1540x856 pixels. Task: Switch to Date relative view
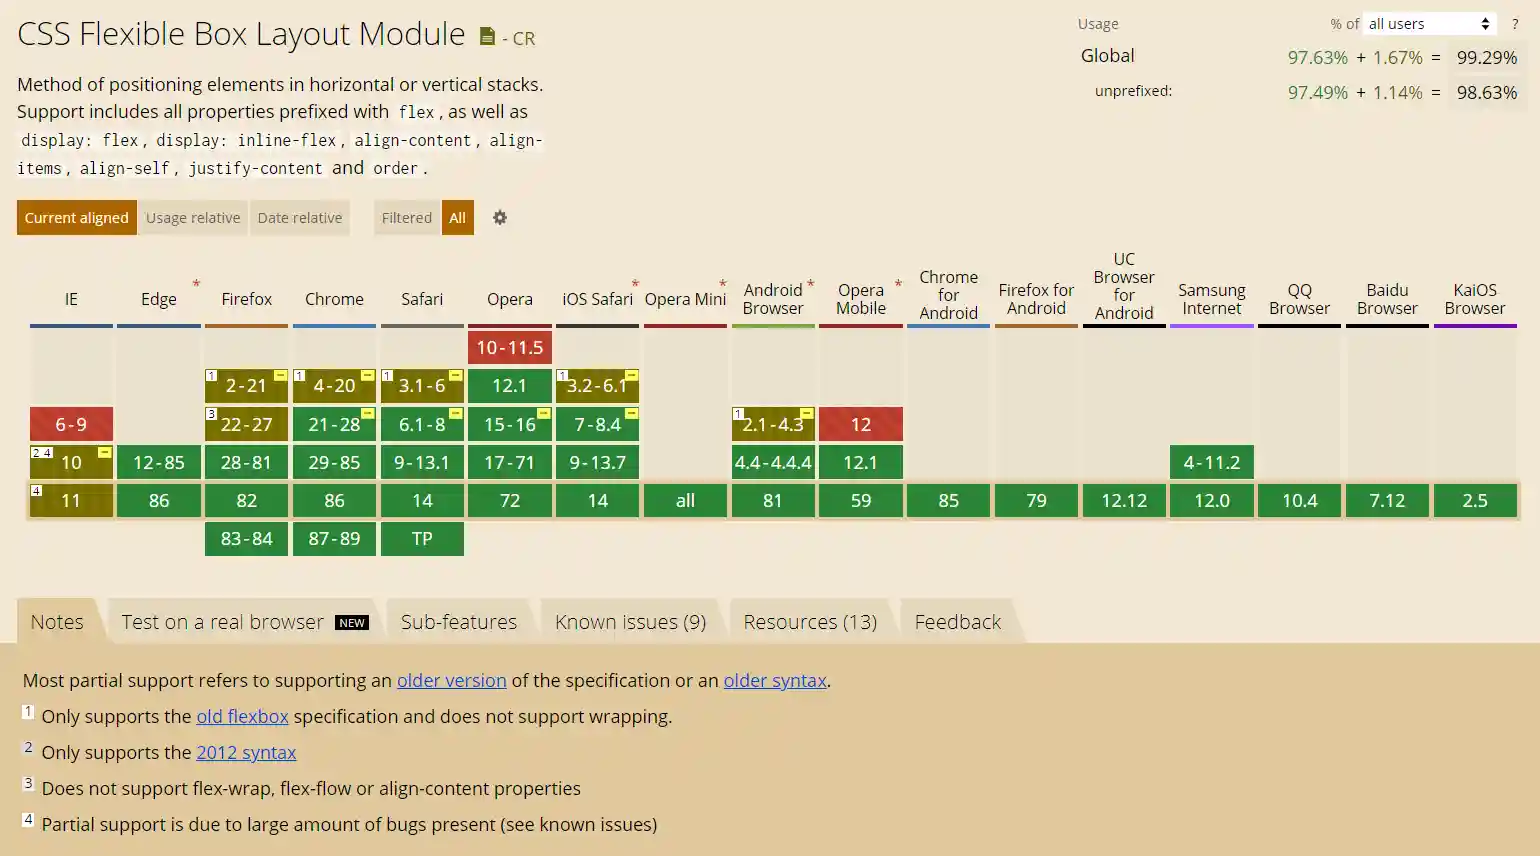(x=300, y=218)
